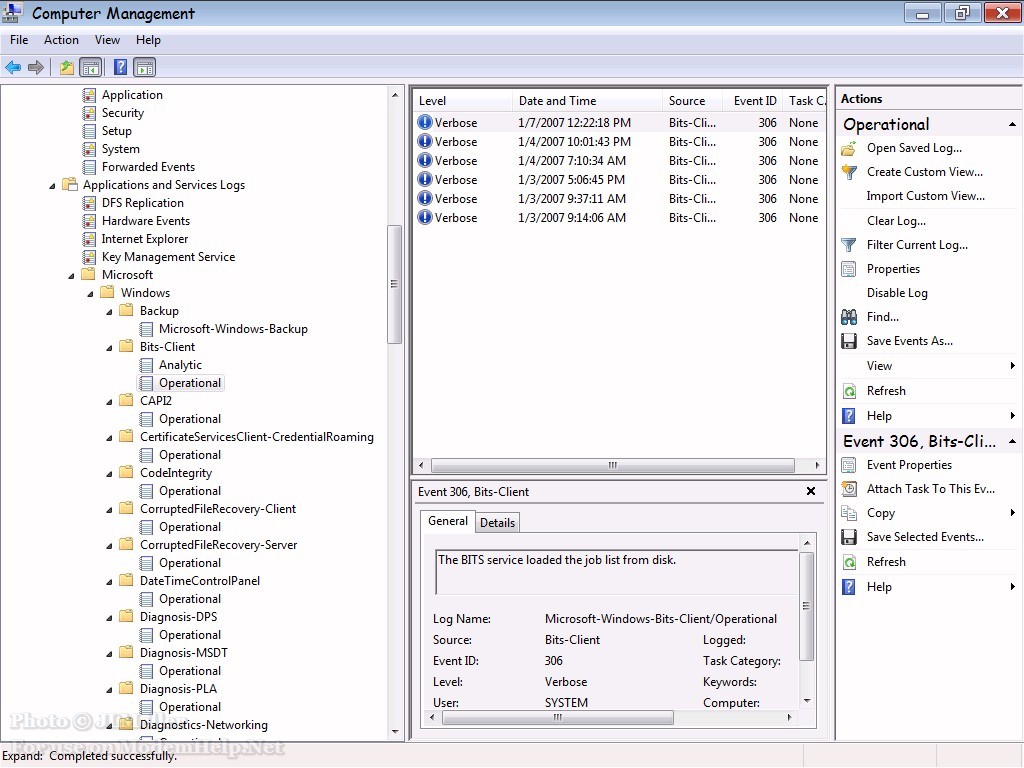Image resolution: width=1024 pixels, height=768 pixels.
Task: Click the Security log icon in tree
Action: 89,113
